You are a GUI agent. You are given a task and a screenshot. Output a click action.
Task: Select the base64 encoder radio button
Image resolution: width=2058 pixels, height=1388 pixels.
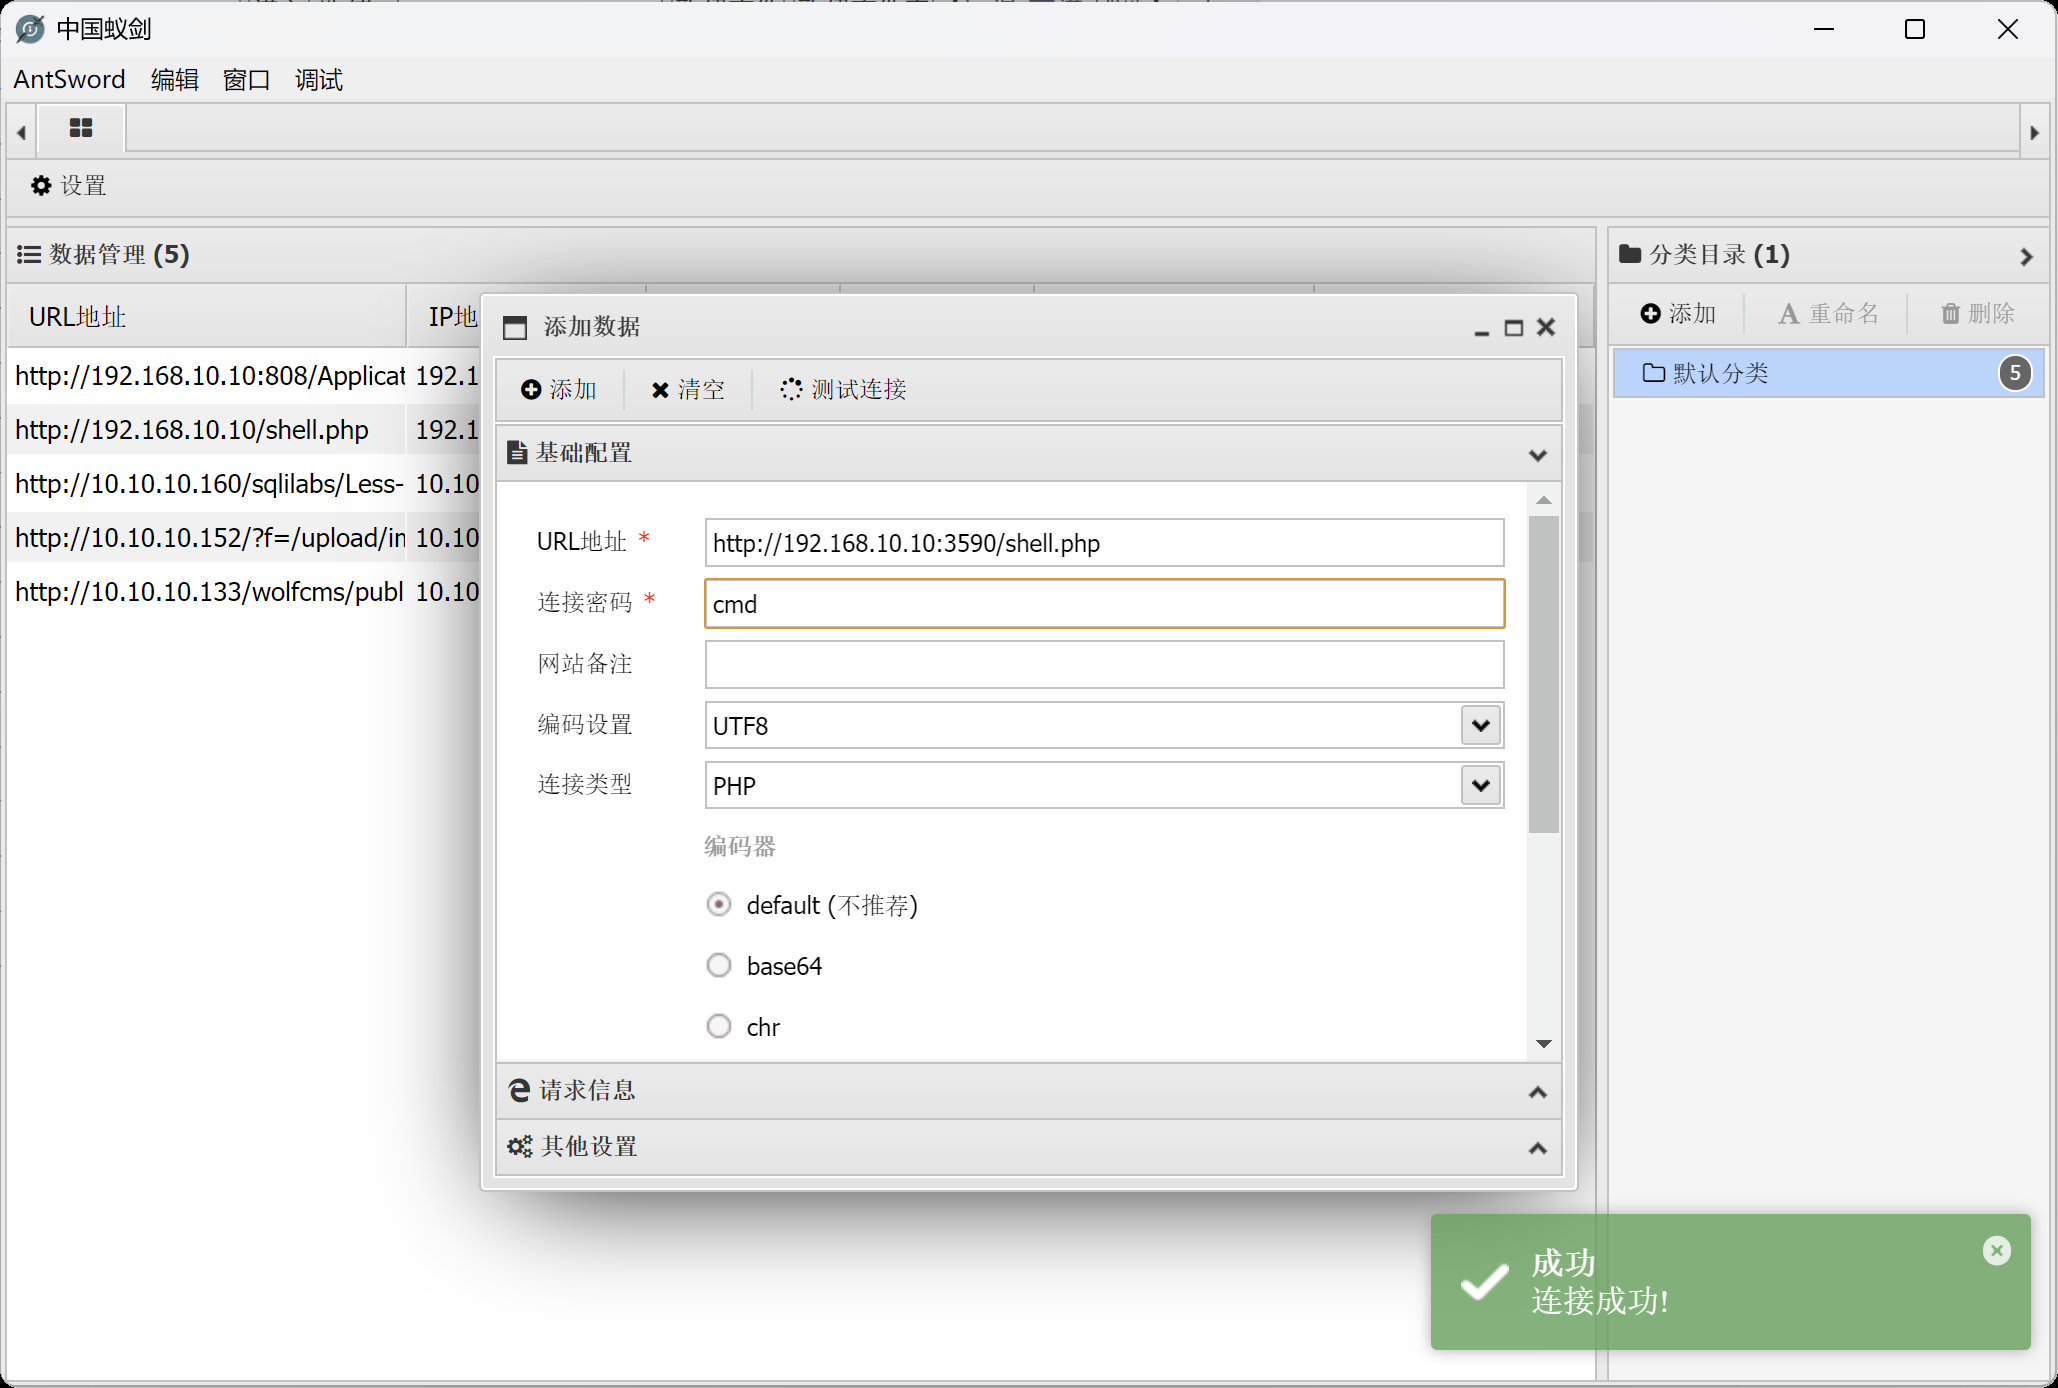[719, 966]
